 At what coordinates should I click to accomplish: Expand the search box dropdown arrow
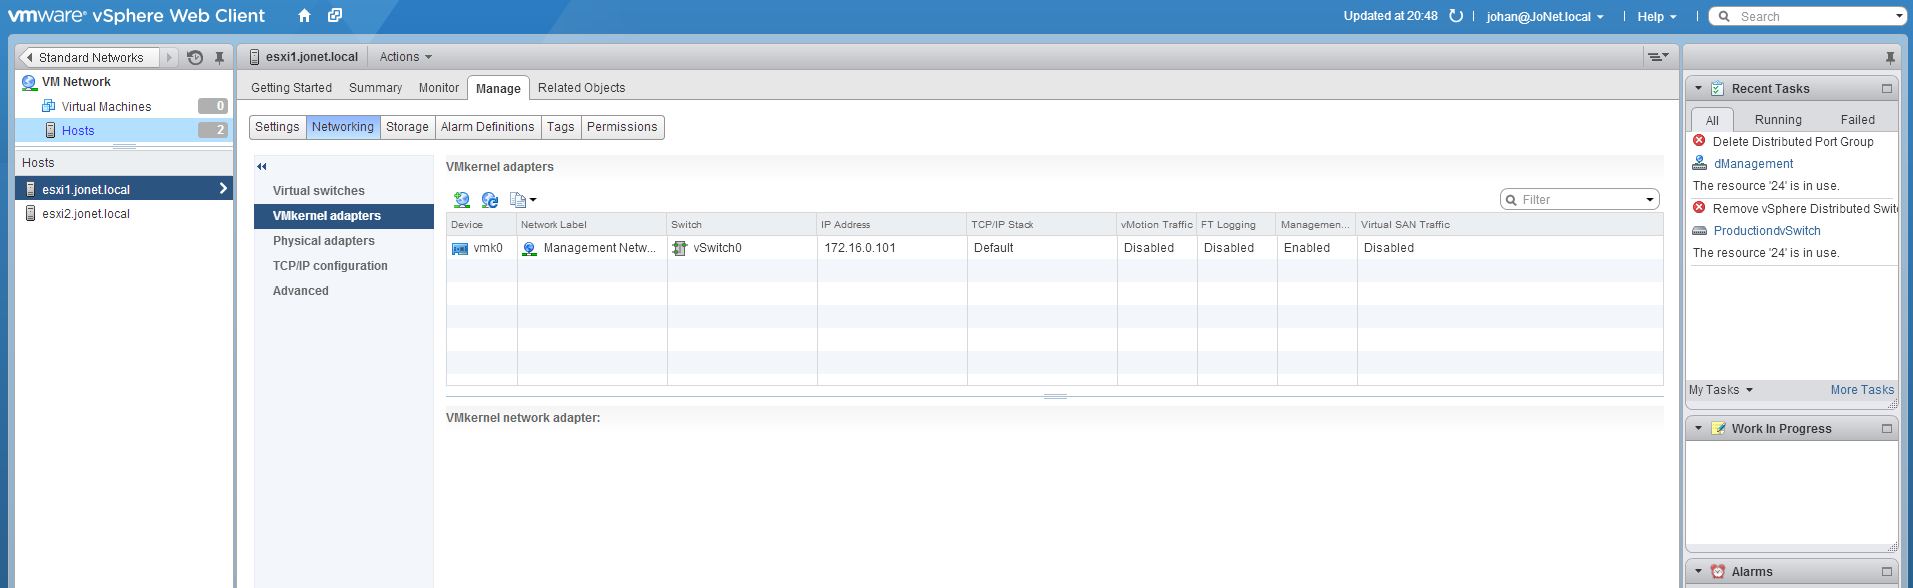click(1899, 17)
